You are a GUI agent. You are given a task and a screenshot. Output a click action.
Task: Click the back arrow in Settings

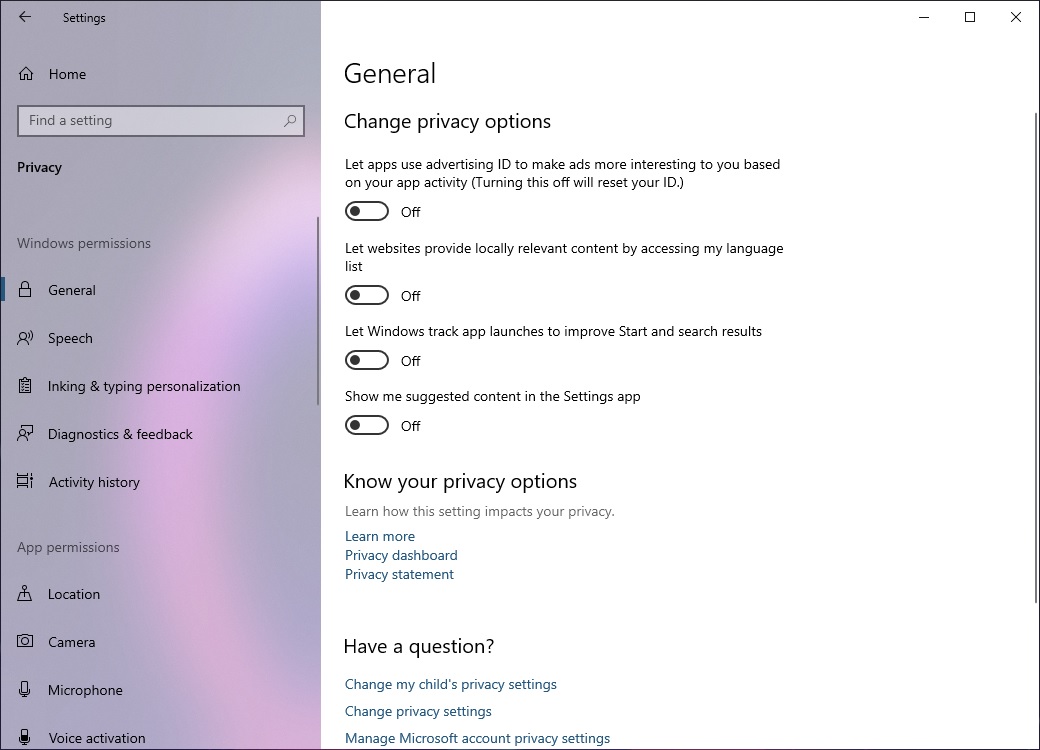pos(25,17)
